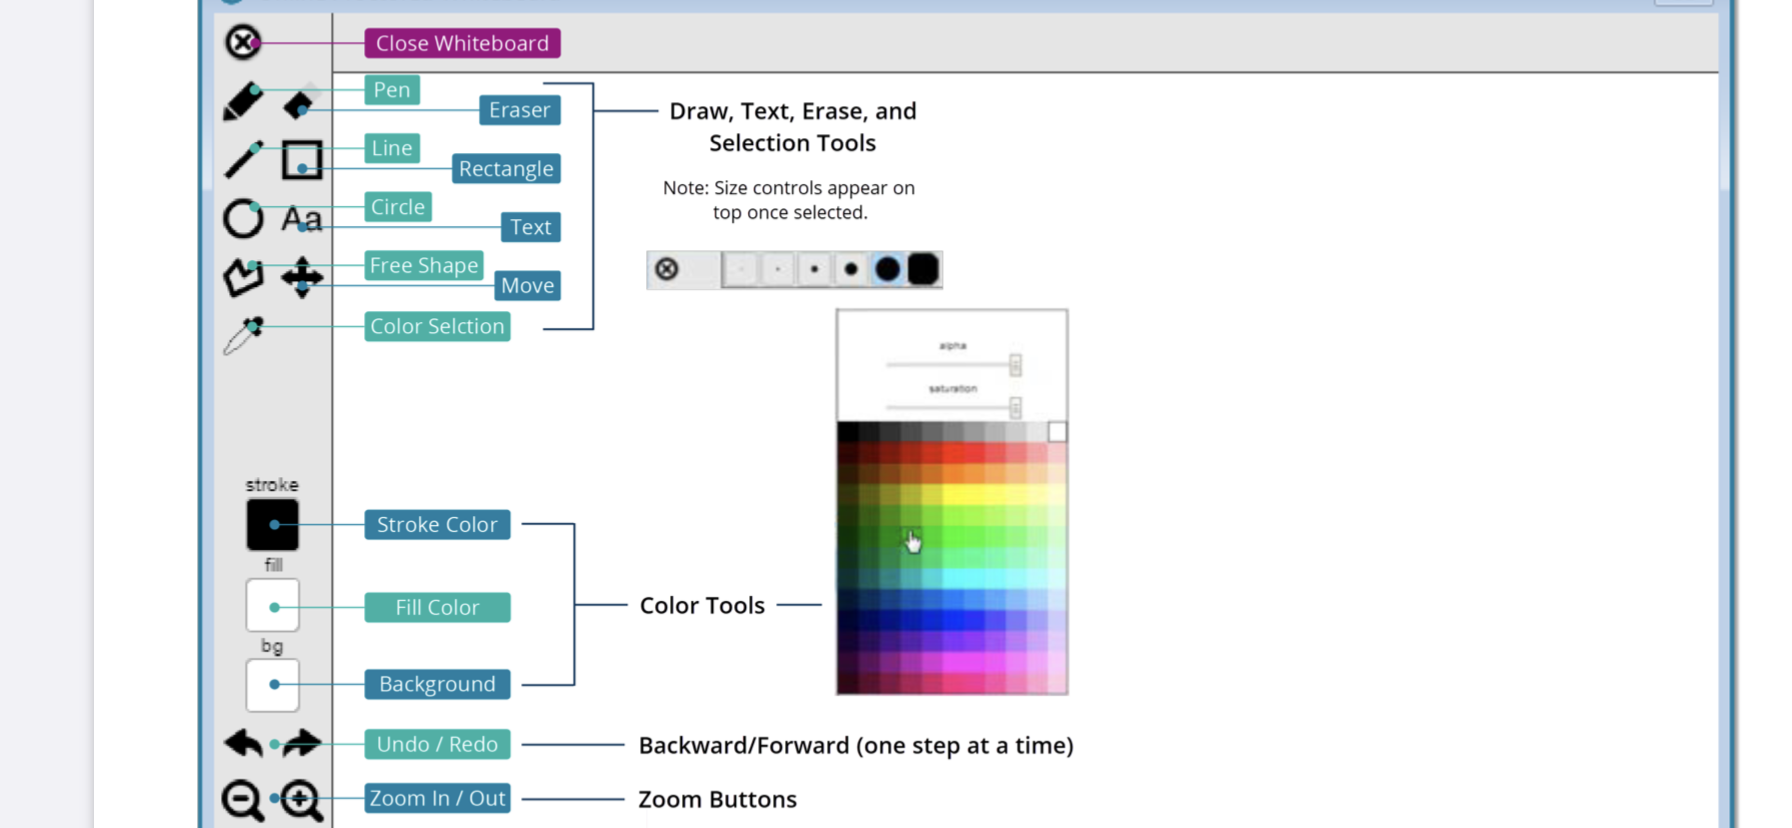Pick the Rectangle shape tool
Screen dimensions: 1792x828
pos(301,160)
